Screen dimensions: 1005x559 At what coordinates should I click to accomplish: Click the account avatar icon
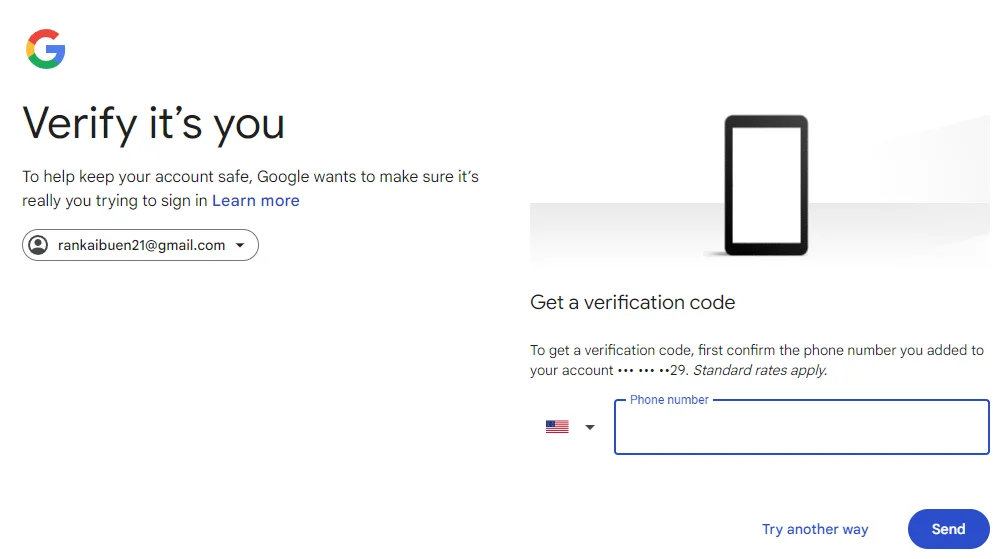pyautogui.click(x=38, y=245)
